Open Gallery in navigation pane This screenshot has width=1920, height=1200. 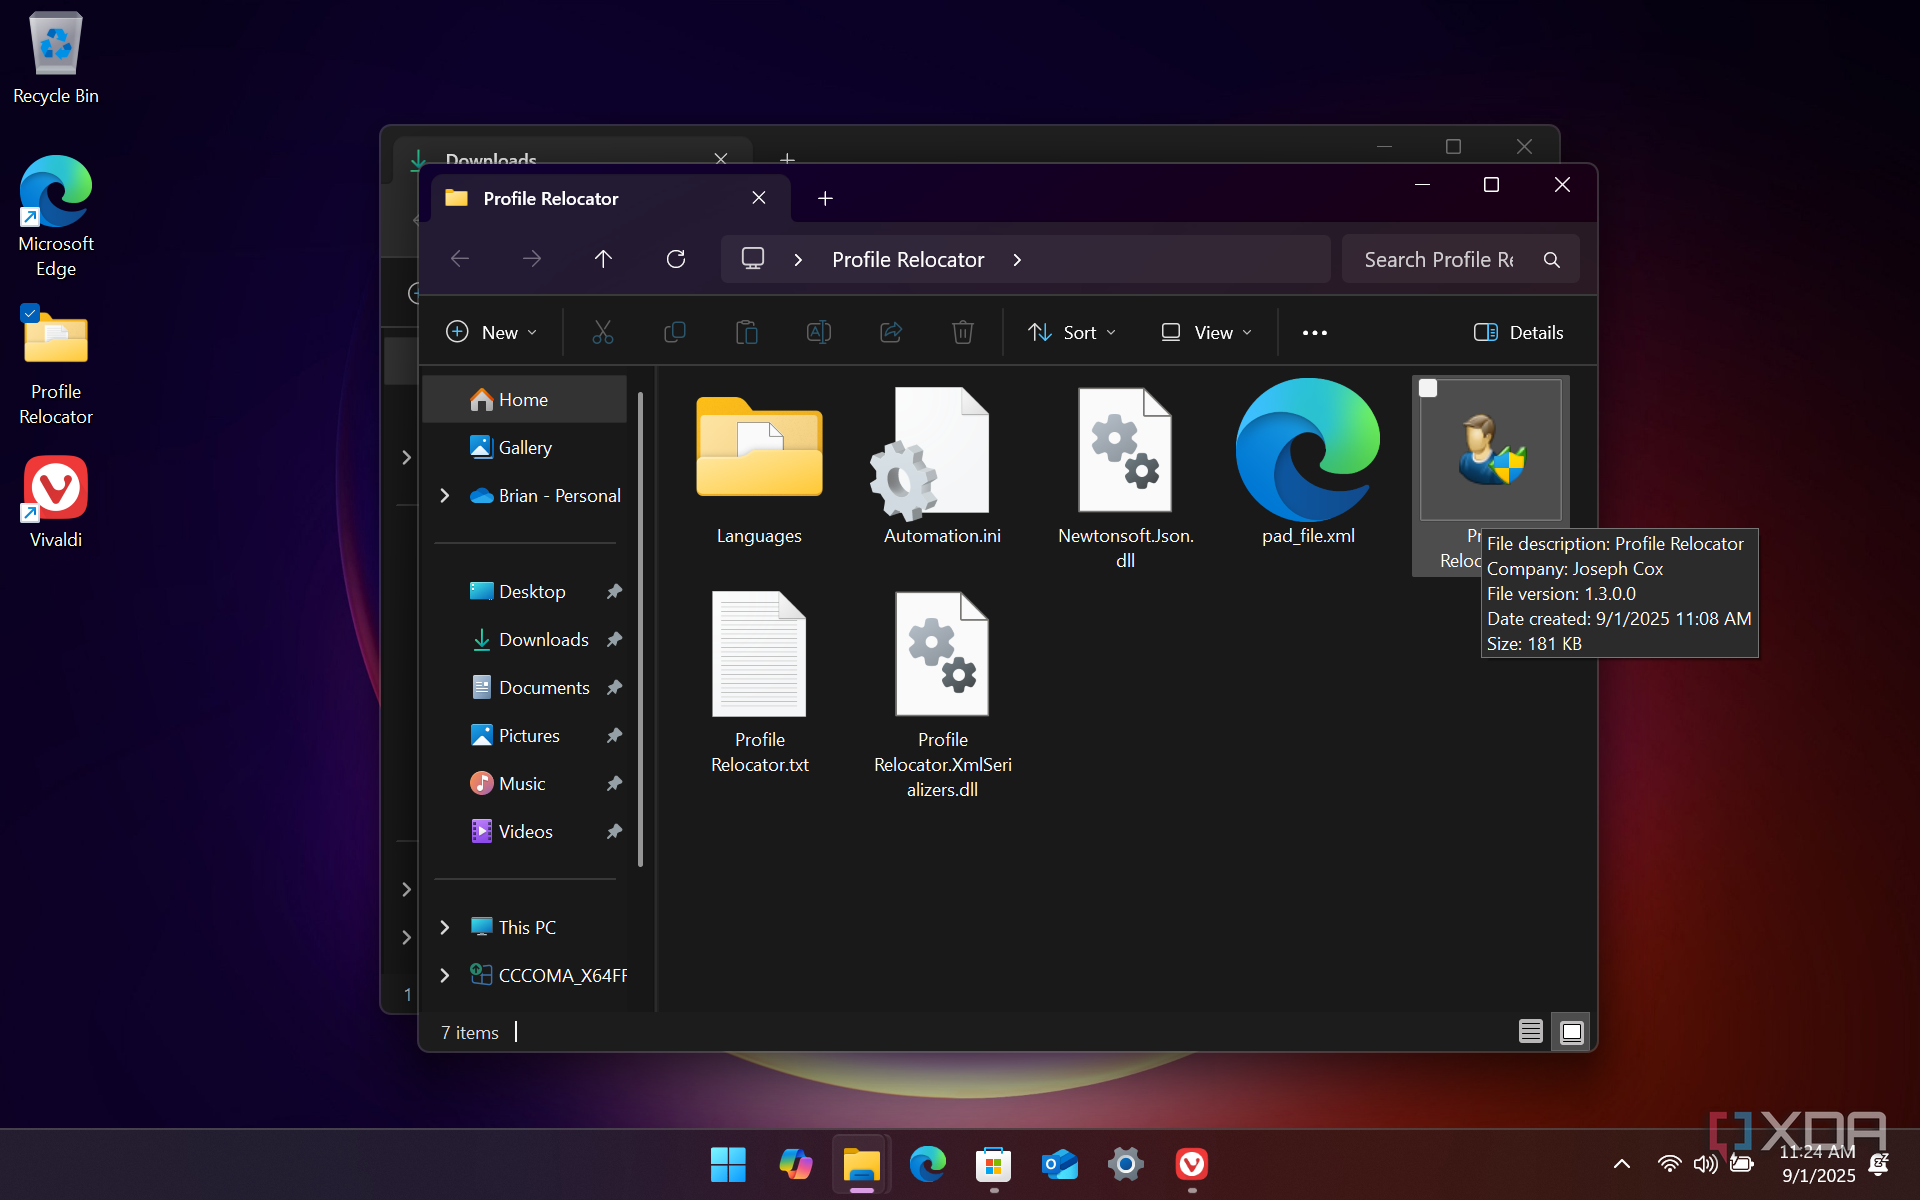[x=525, y=448]
